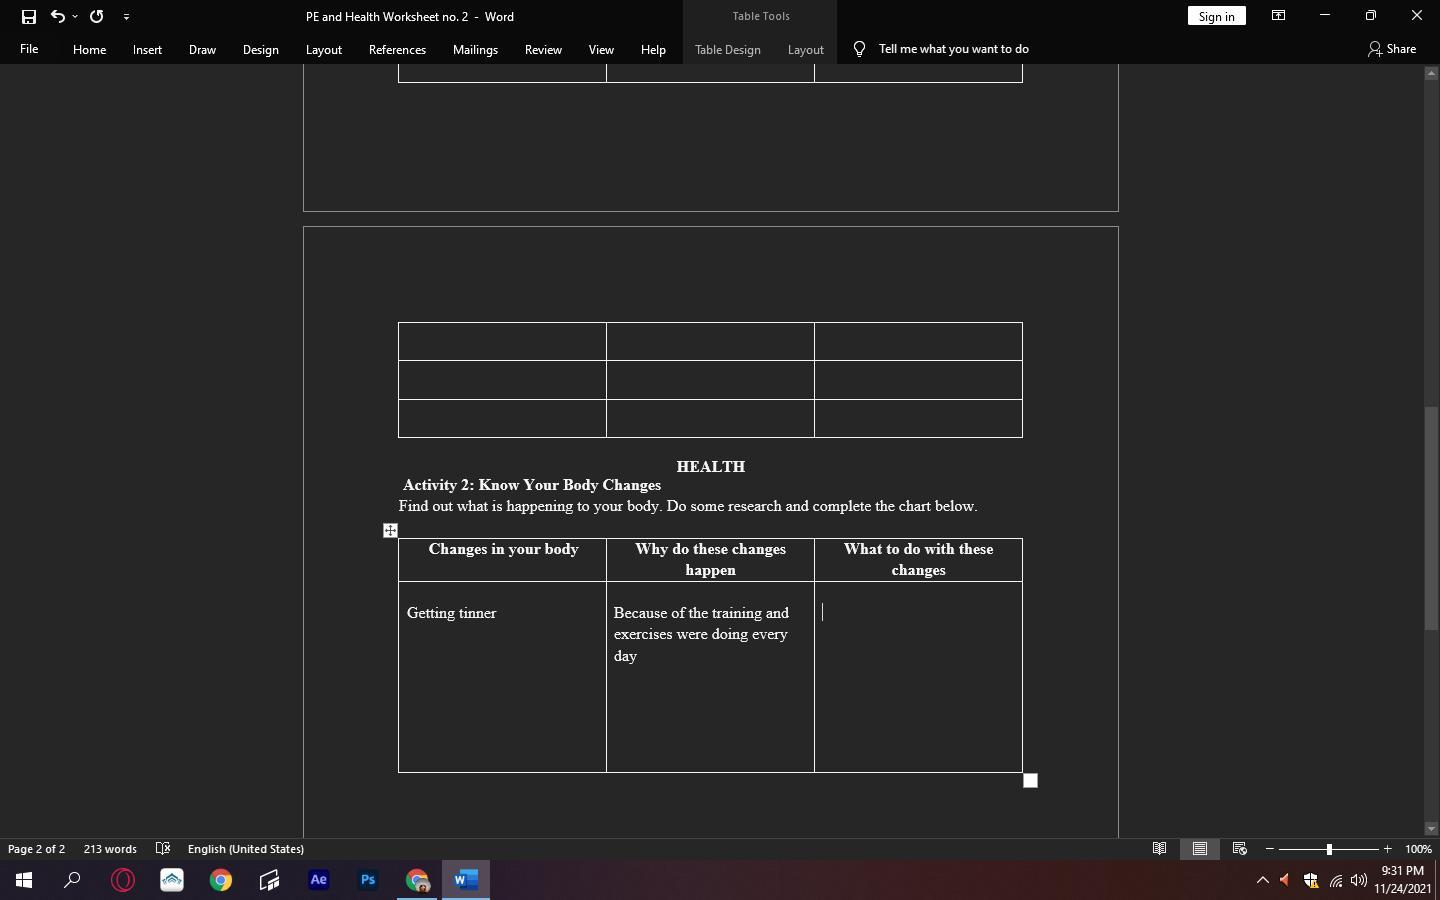This screenshot has width=1440, height=900.
Task: Switch to Print Layout view
Action: click(1199, 849)
